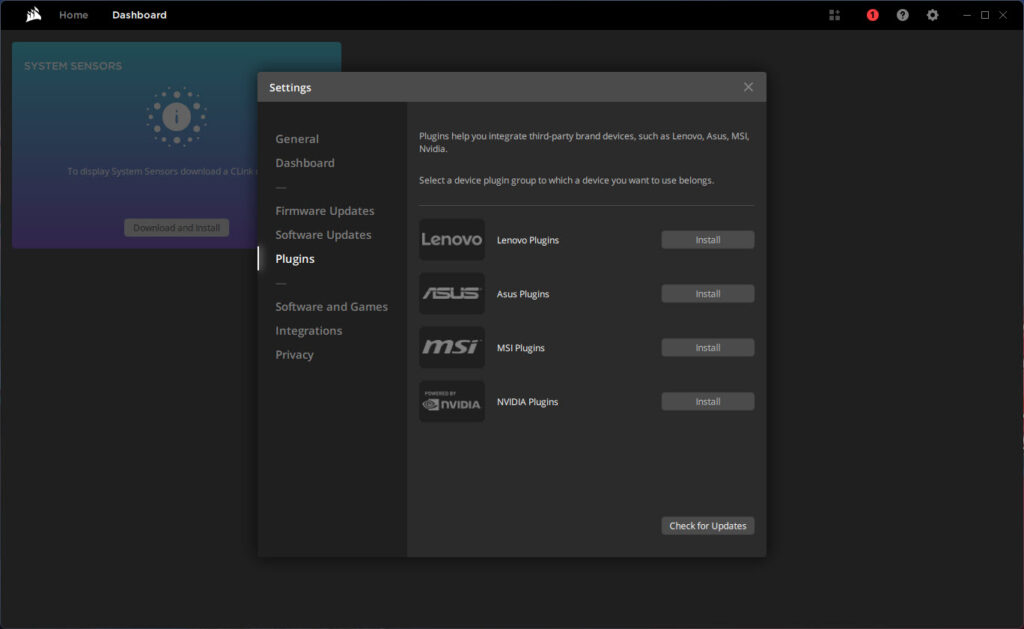Install the MSI Plugins
The image size is (1024, 629).
707,347
